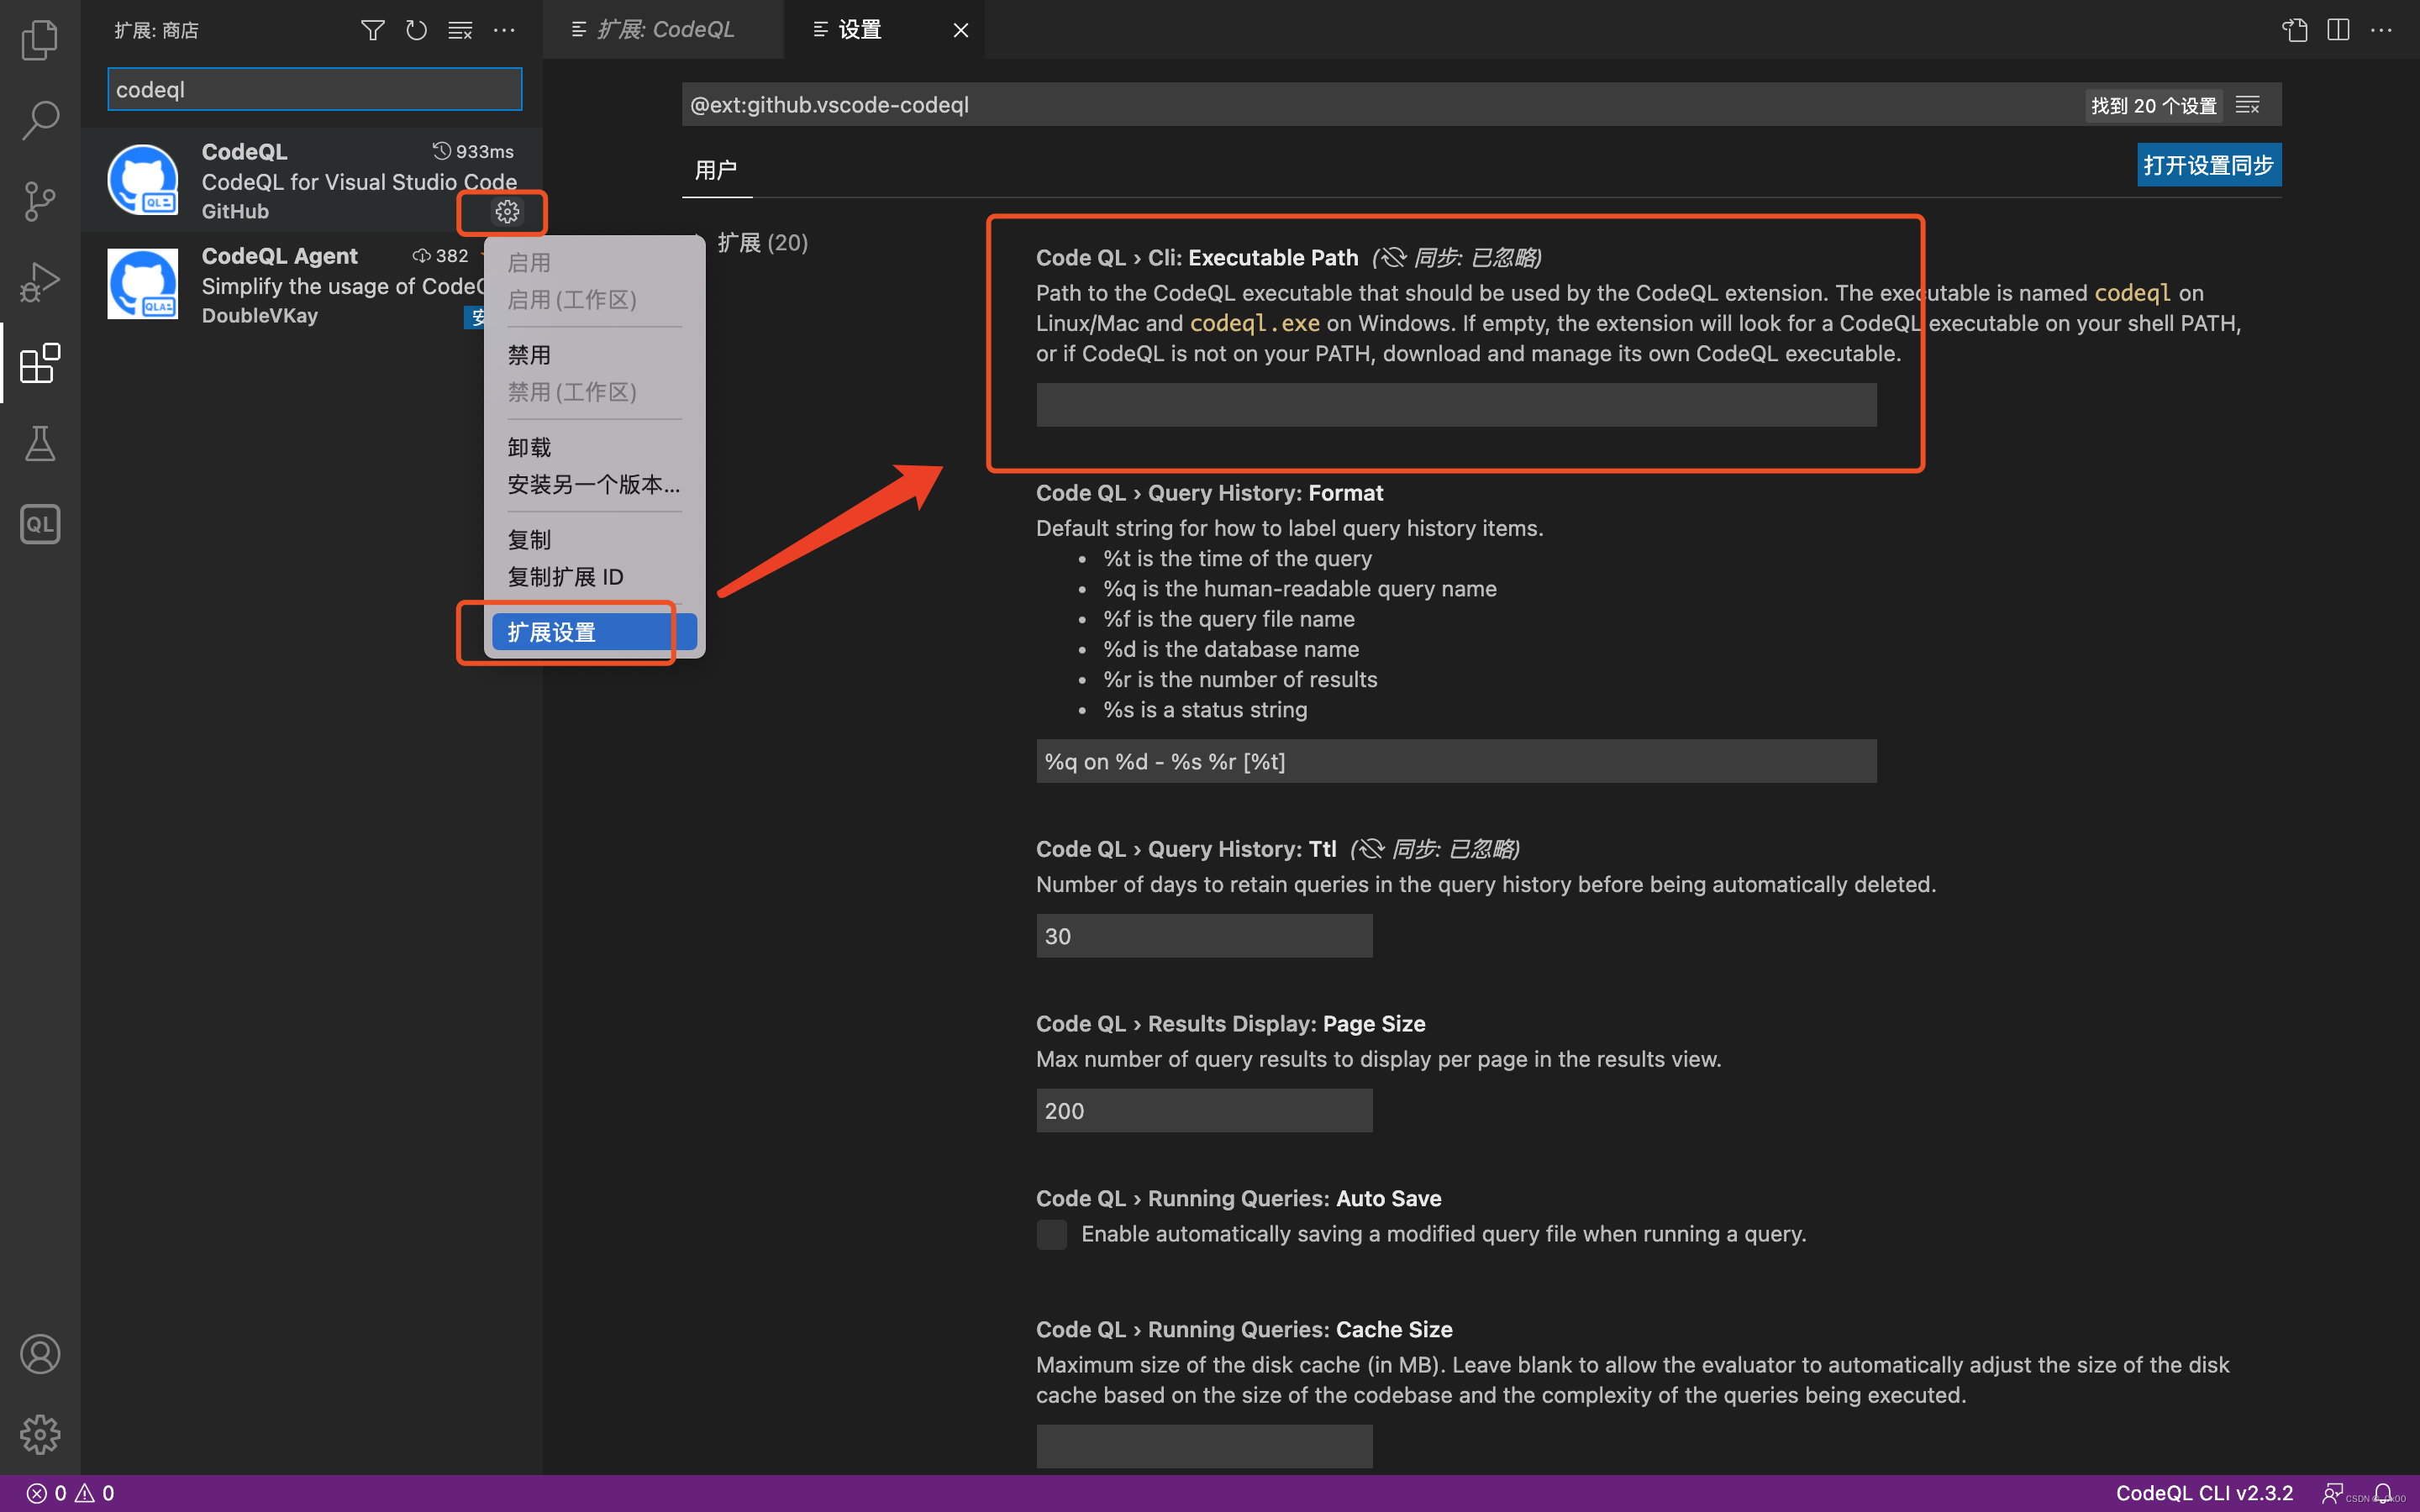Viewport: 2420px width, 1512px height.
Task: Open notifications bell in status bar
Action: click(x=2383, y=1493)
